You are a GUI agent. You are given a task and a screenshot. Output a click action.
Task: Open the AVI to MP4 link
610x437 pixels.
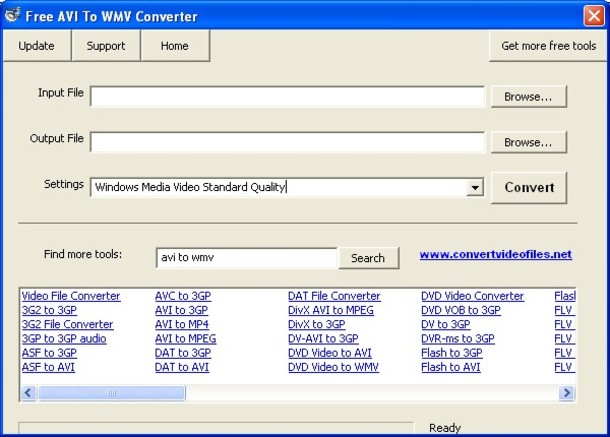[x=182, y=325]
